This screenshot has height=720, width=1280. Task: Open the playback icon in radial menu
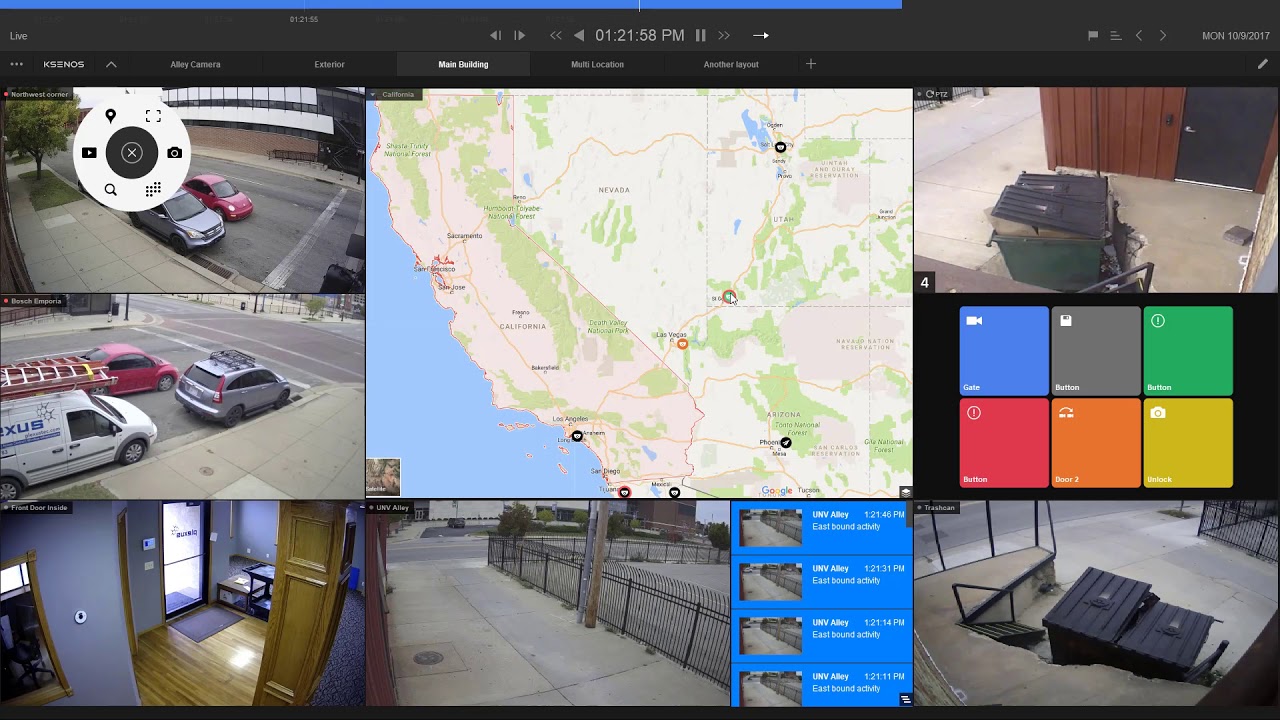89,153
